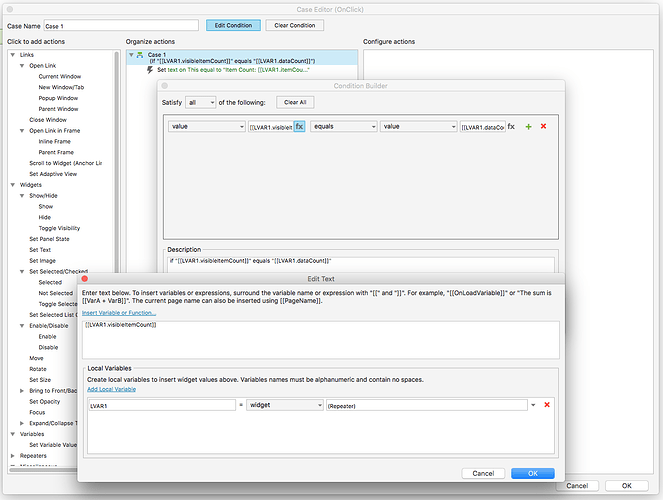Delete the condition row with red X

543,127
